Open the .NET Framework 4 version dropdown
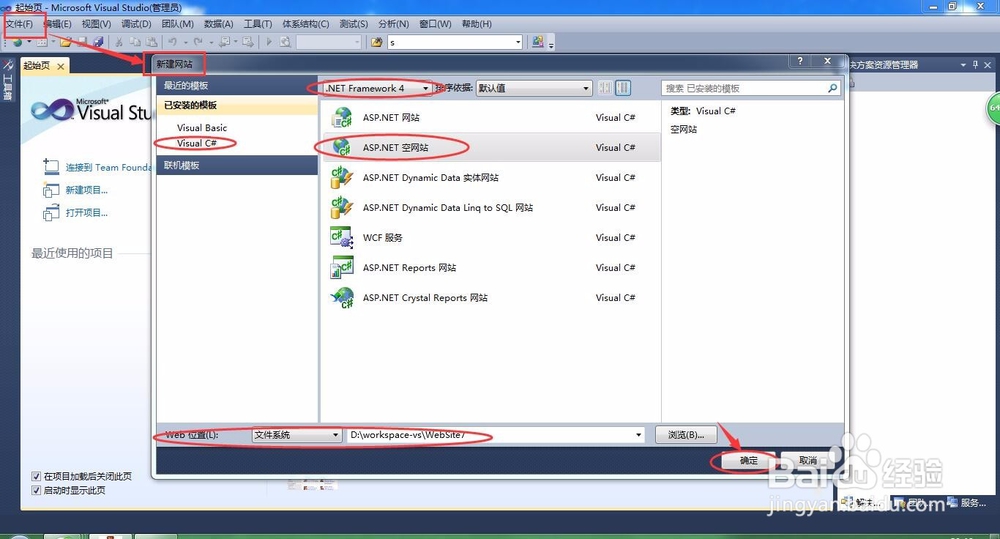 [x=377, y=88]
